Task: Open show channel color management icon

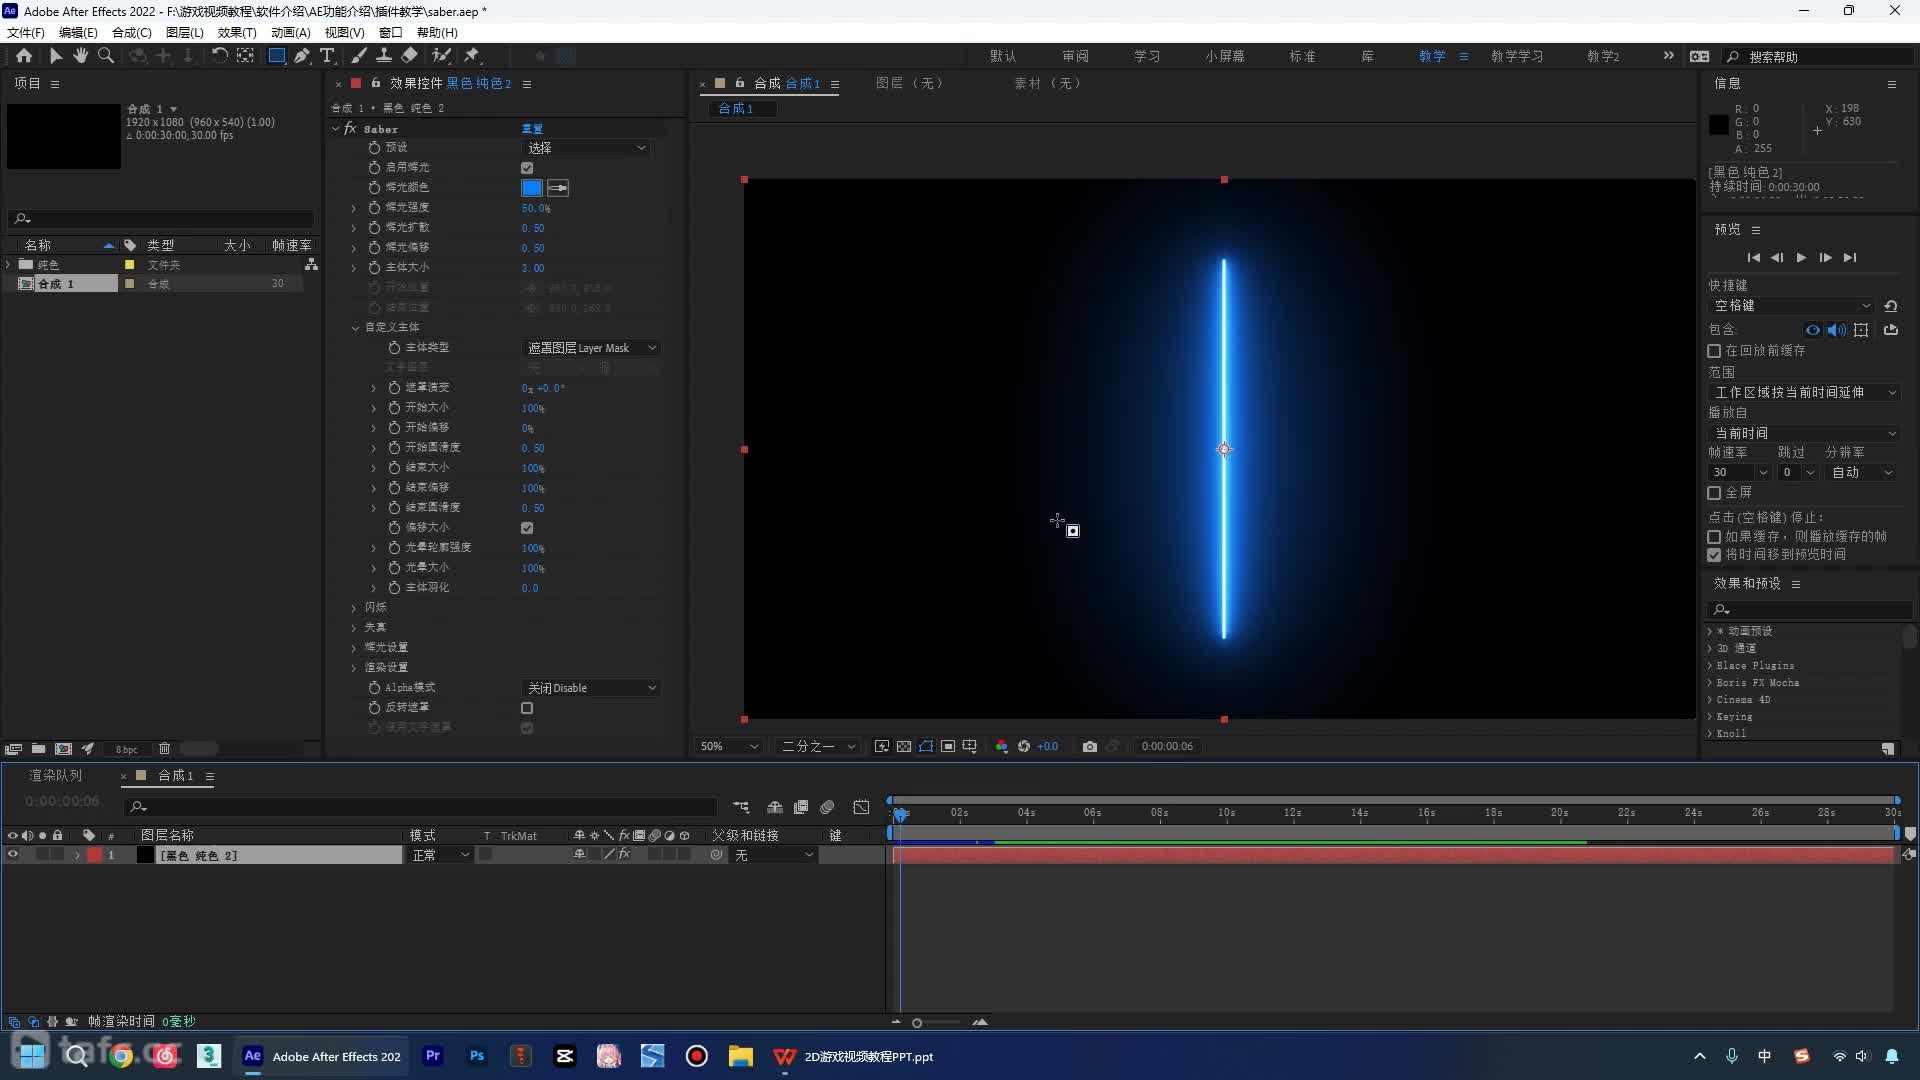Action: click(1001, 747)
